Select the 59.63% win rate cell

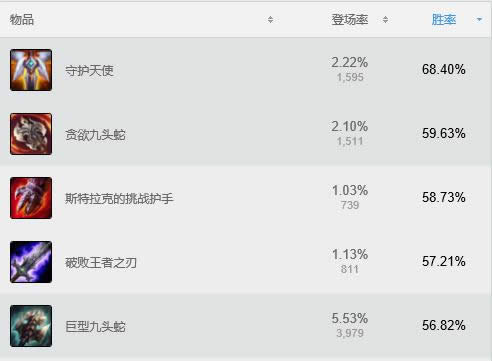[444, 133]
